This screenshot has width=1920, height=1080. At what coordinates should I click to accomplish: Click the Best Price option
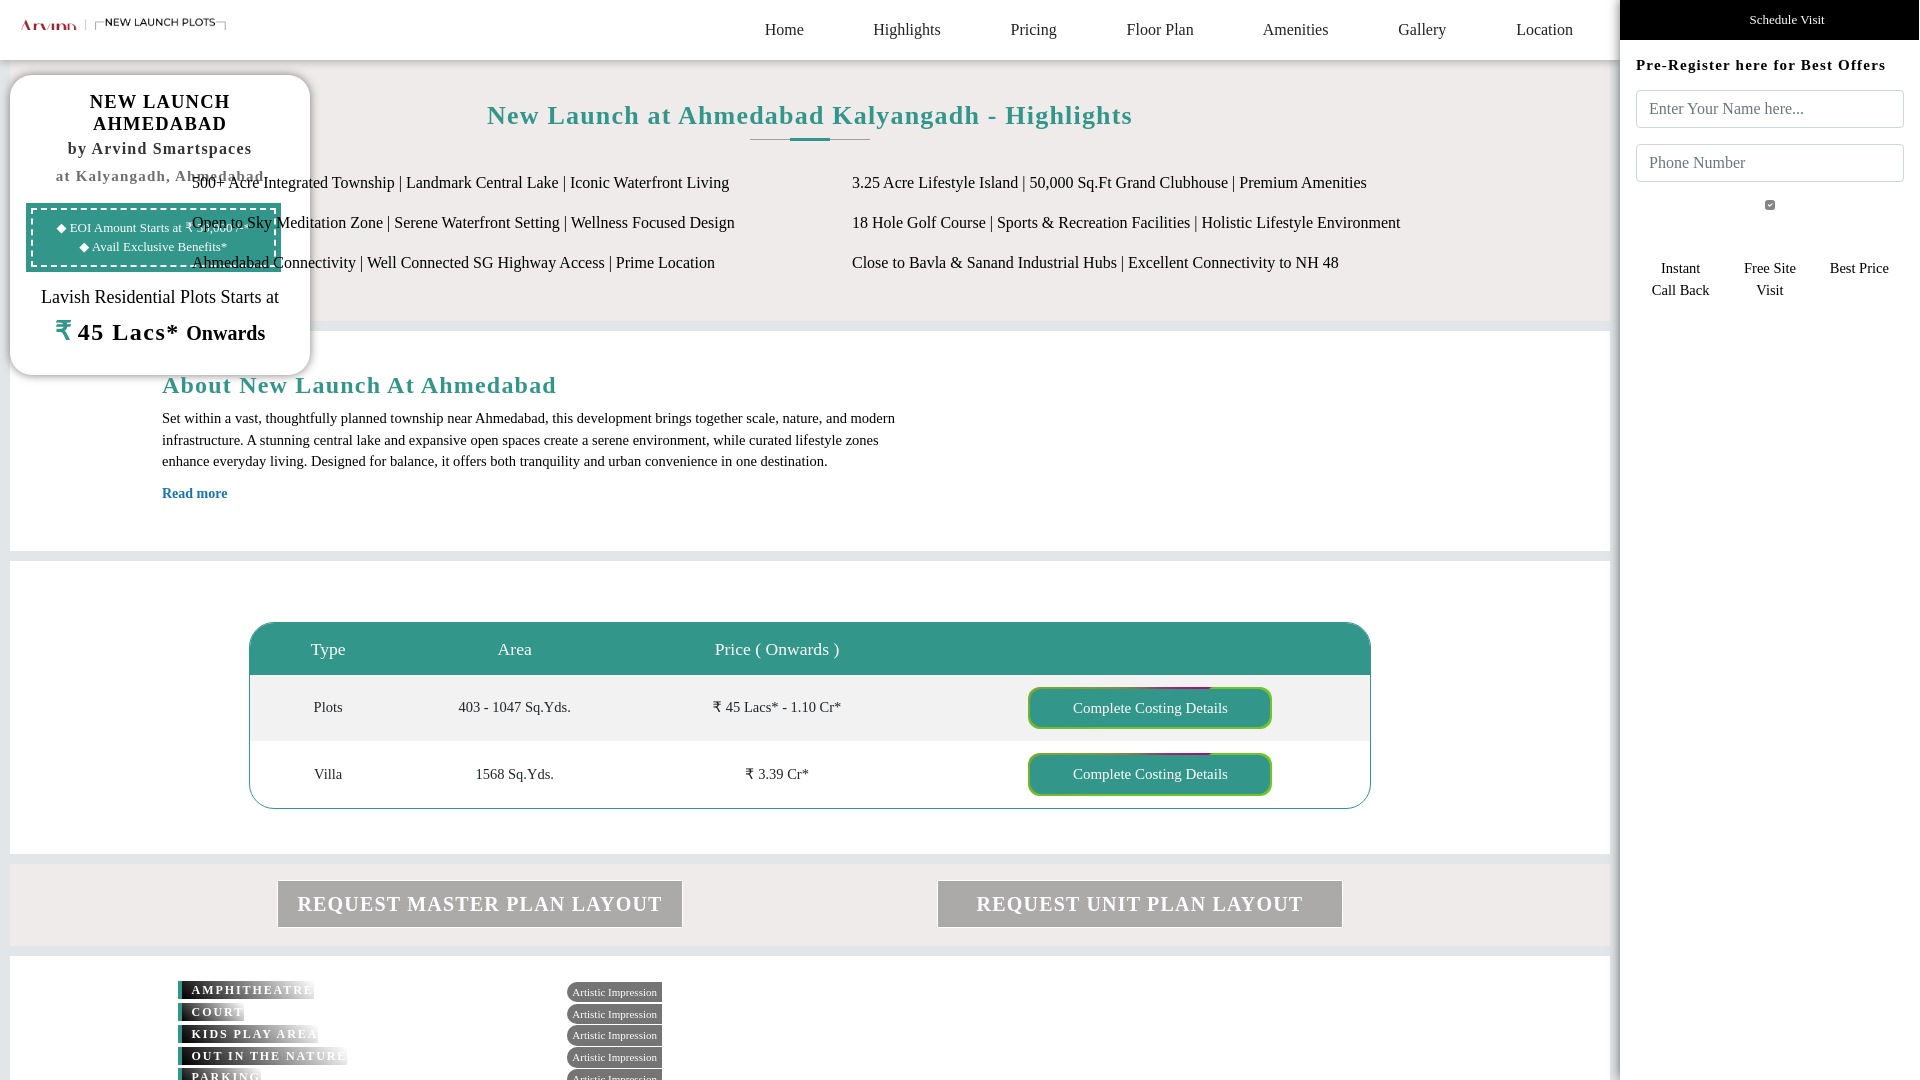pyautogui.click(x=1858, y=268)
